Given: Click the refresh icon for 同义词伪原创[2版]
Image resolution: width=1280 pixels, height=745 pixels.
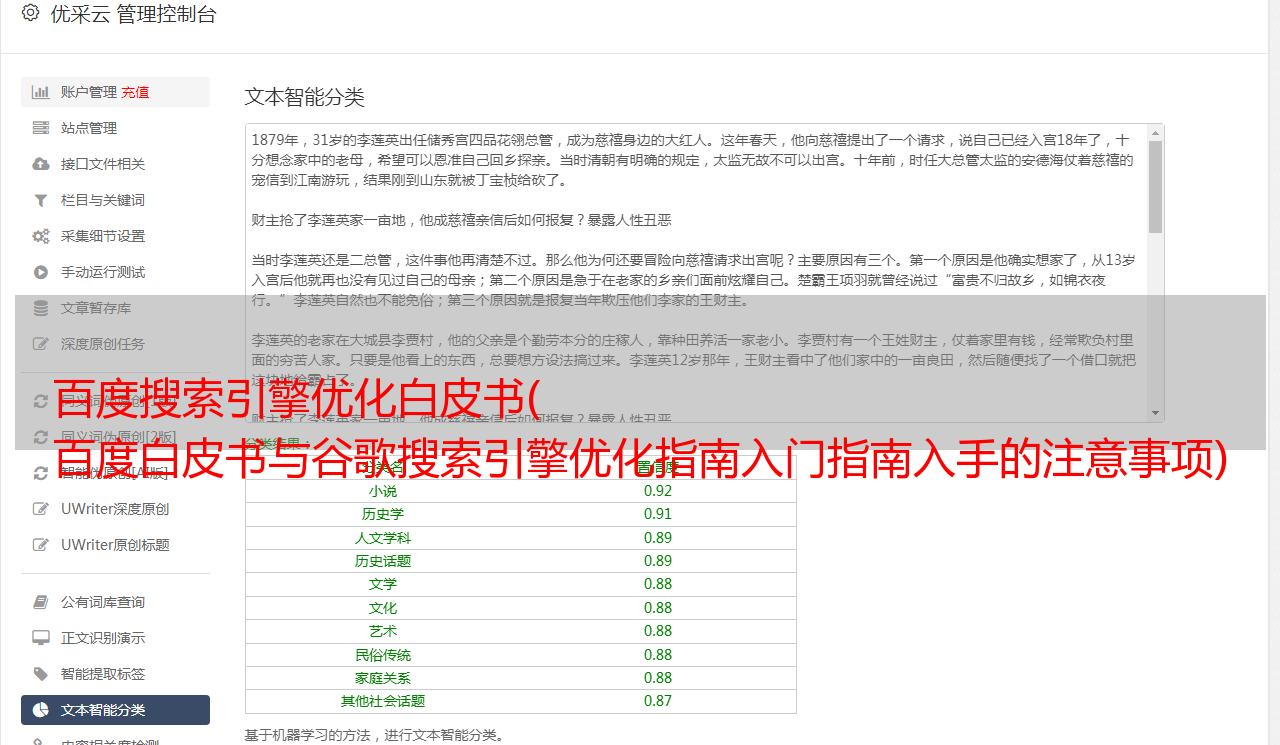Looking at the screenshot, I should coord(41,437).
